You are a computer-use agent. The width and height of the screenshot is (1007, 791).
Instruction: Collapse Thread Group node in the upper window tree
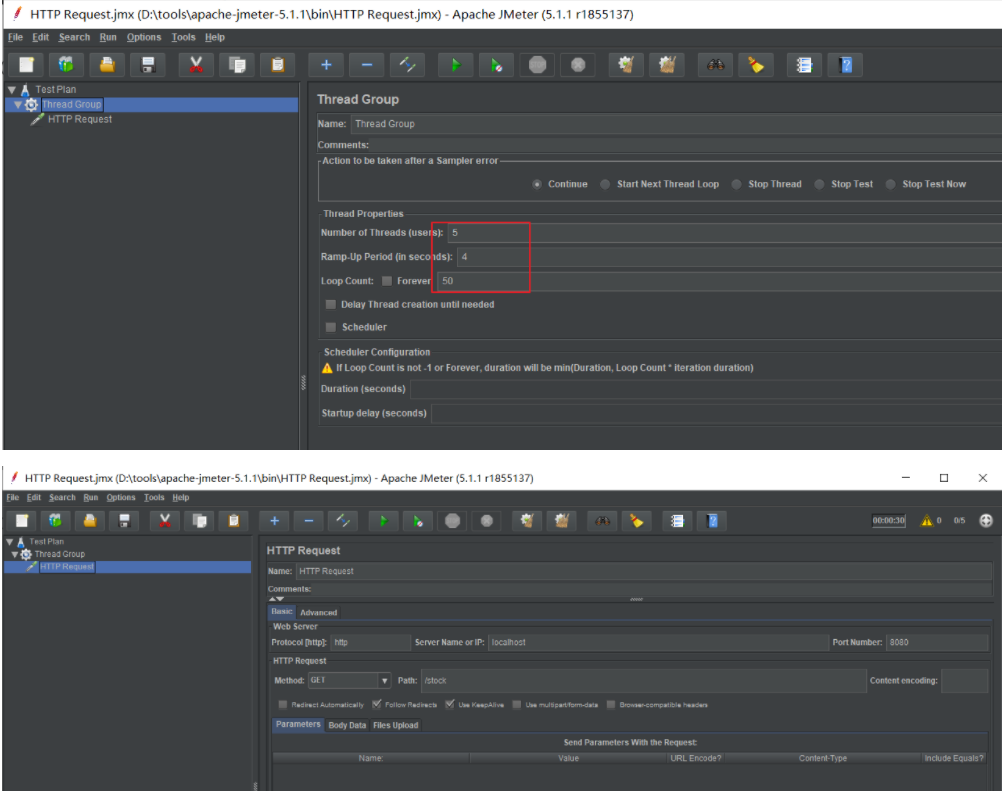tap(18, 105)
